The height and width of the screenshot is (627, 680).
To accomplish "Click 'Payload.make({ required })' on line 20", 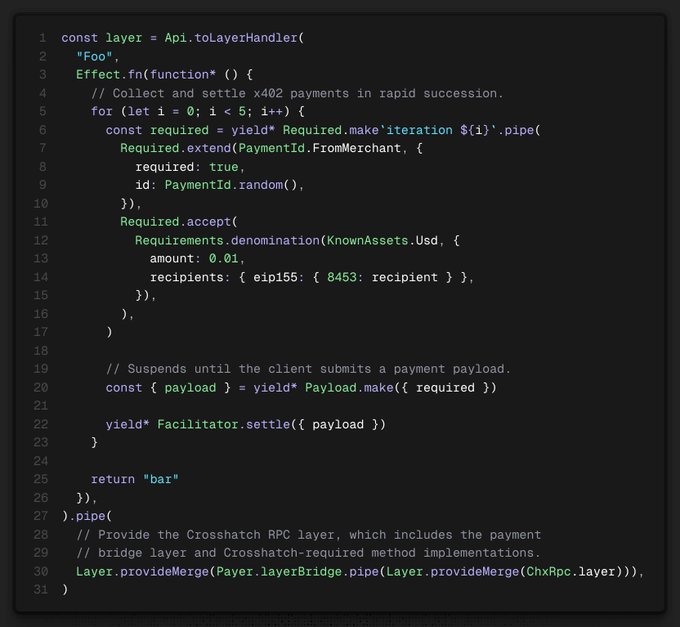I will (x=401, y=388).
